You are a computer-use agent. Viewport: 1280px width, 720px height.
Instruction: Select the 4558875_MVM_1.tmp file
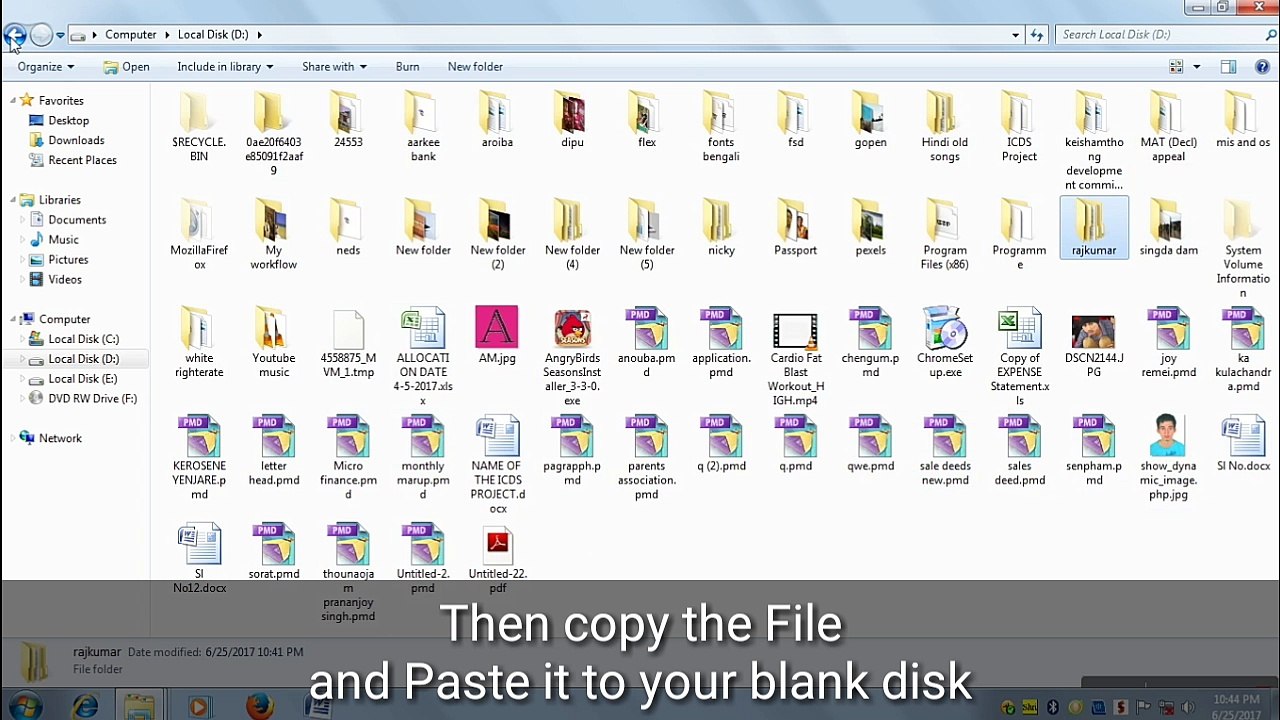[x=348, y=342]
